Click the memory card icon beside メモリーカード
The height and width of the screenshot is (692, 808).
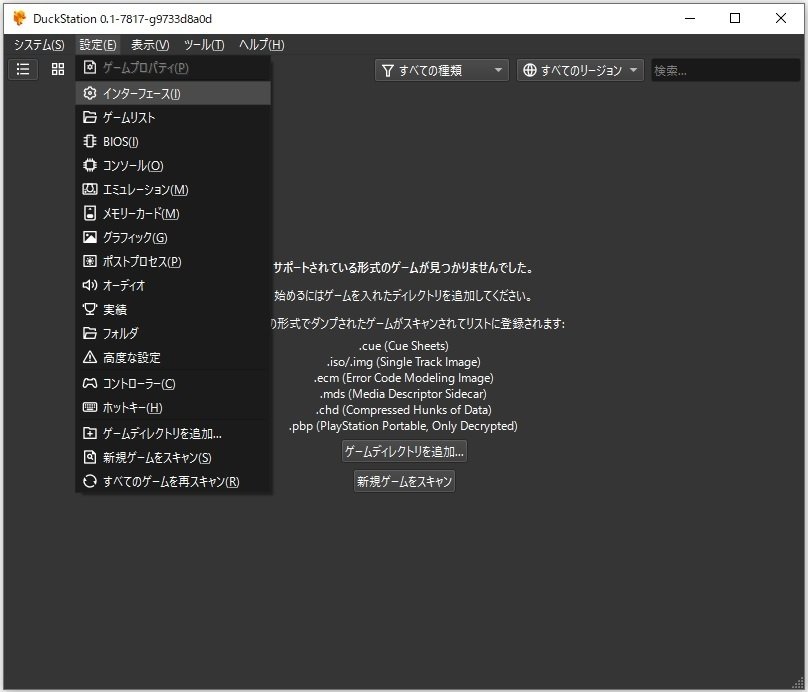90,213
